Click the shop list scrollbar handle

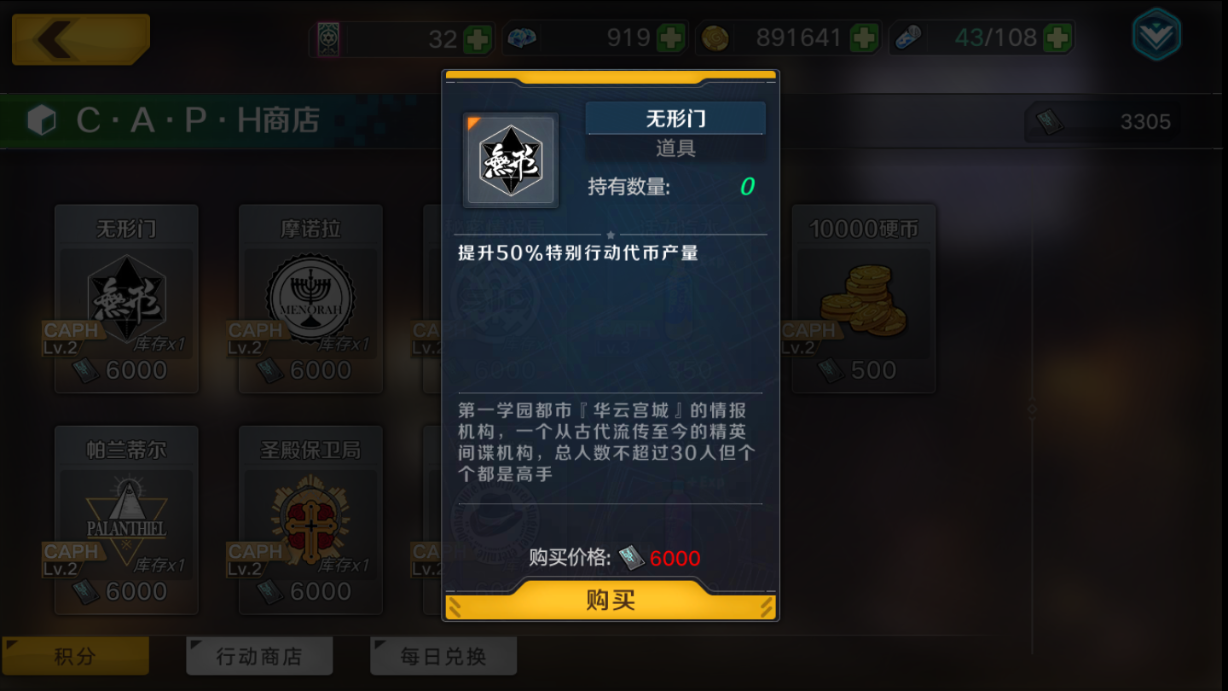pos(1032,409)
